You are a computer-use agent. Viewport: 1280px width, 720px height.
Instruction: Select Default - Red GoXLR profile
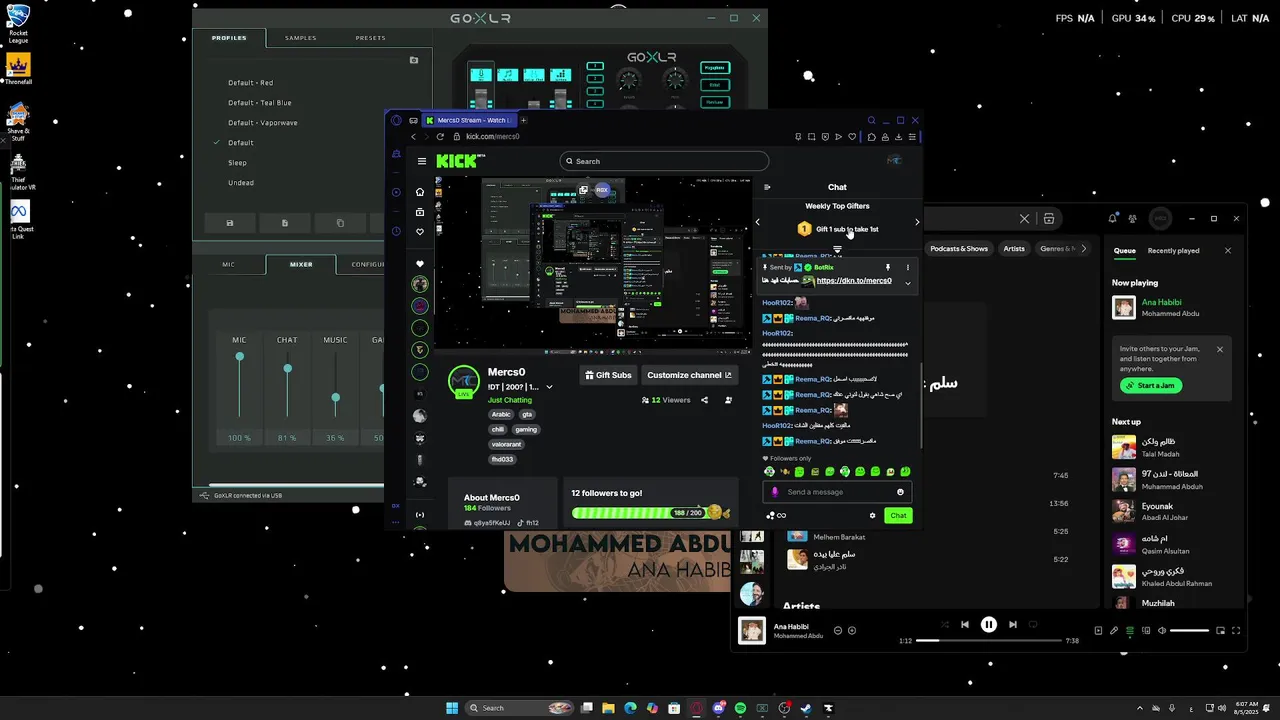pos(250,83)
